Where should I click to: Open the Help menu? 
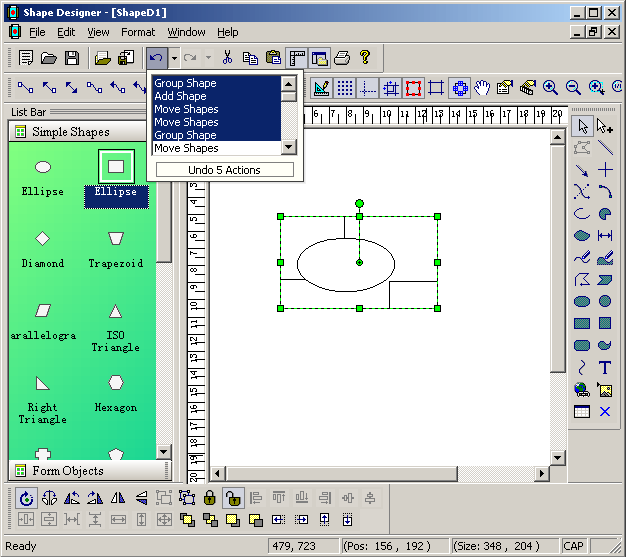[x=228, y=32]
